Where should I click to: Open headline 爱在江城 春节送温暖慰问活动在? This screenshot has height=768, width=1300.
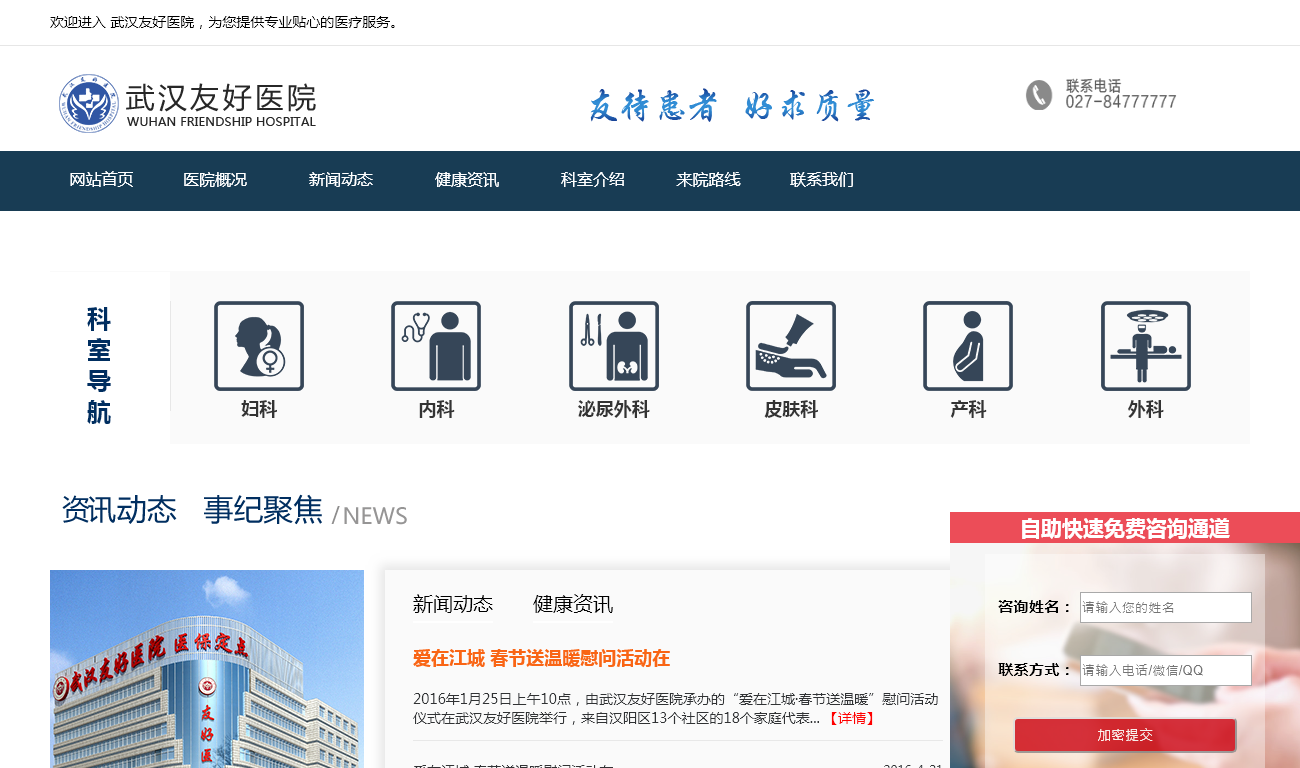tap(541, 658)
